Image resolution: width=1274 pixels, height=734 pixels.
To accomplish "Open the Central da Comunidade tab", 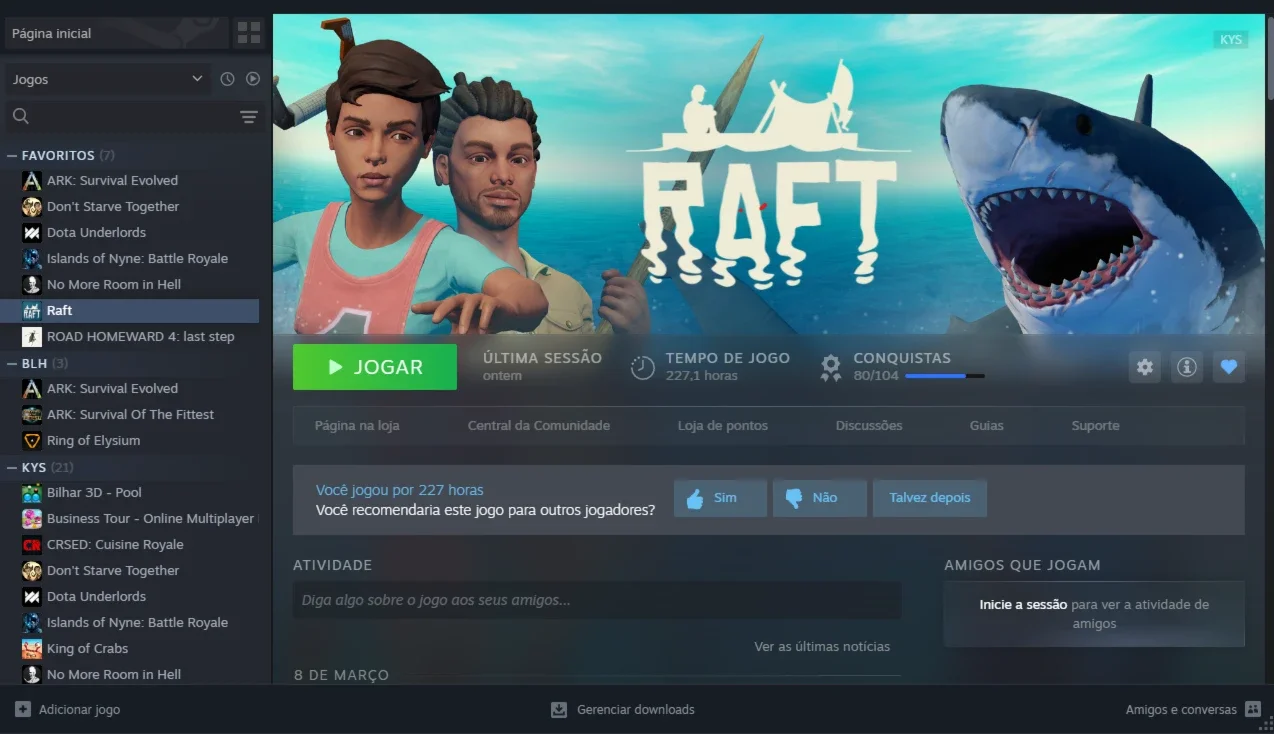I will click(x=539, y=426).
